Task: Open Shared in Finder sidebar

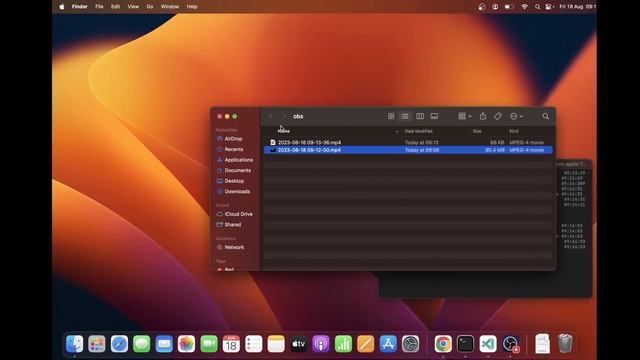Action: (229, 224)
